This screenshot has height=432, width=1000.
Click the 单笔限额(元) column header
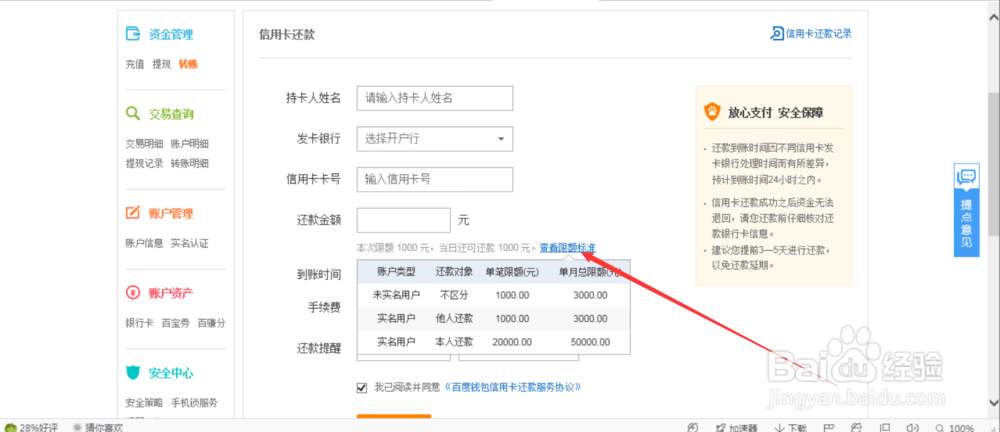[x=513, y=272]
